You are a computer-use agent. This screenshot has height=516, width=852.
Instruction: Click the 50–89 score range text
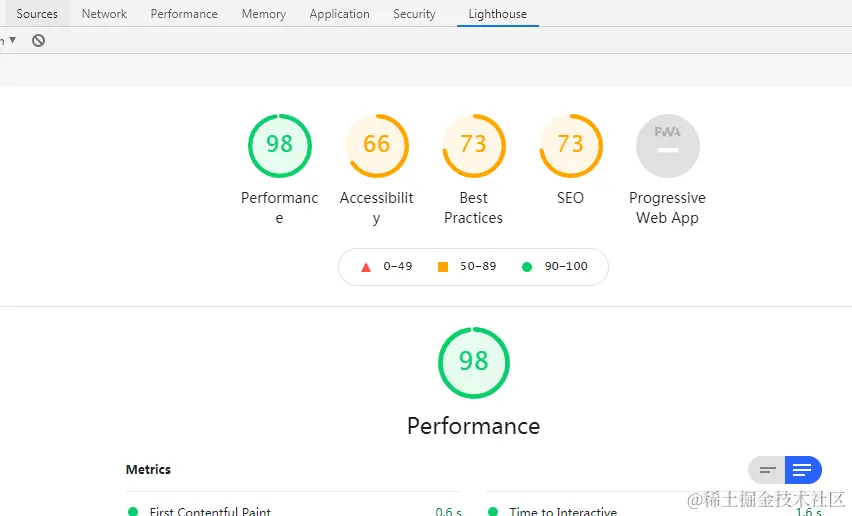click(478, 266)
